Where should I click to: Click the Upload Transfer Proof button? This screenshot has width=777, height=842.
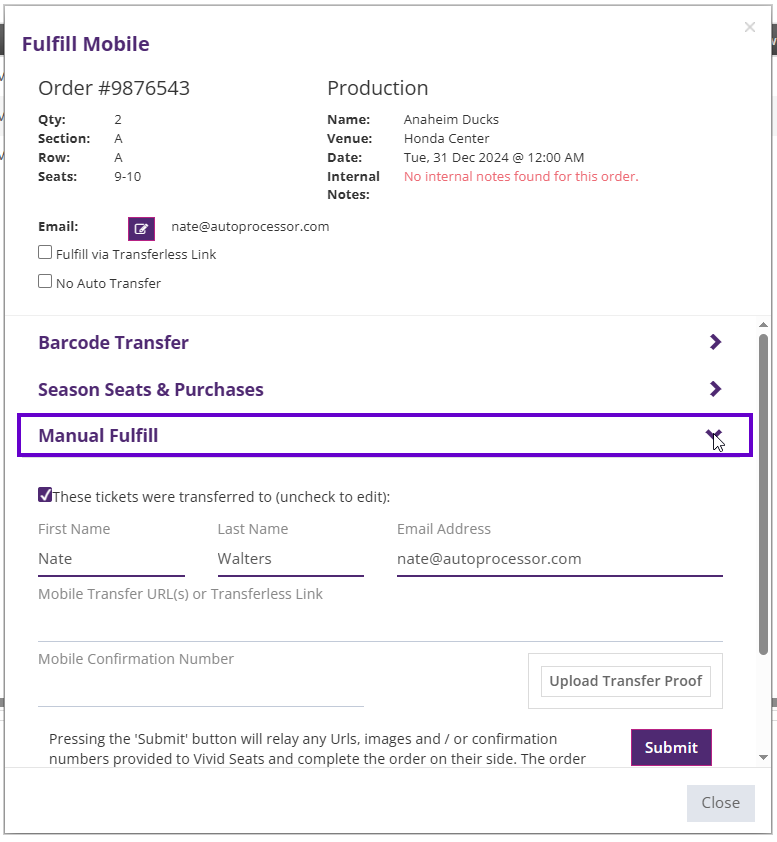[x=625, y=680]
